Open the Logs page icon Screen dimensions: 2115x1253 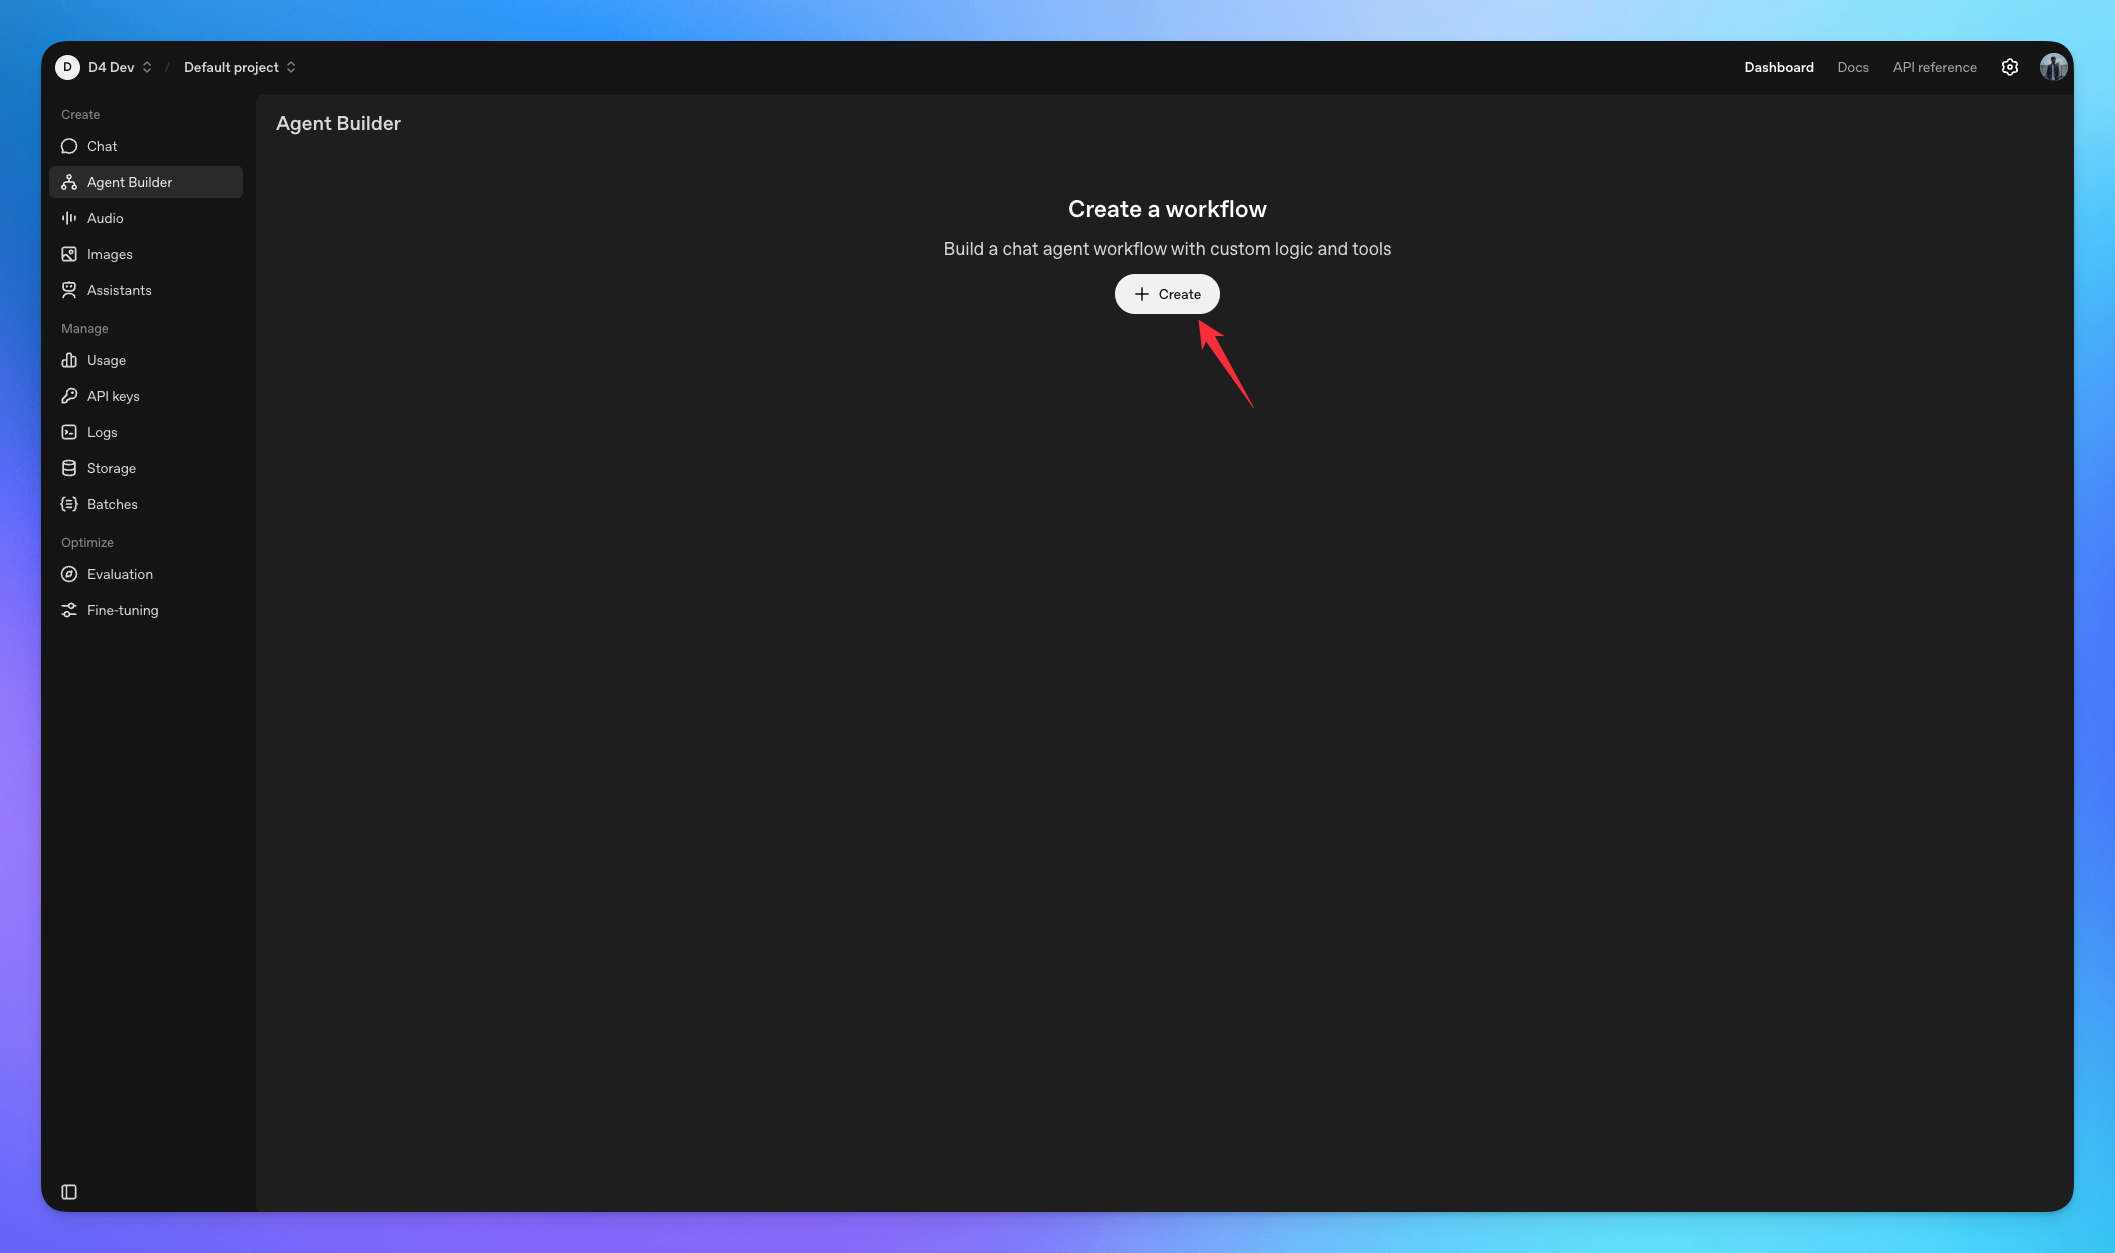tap(69, 432)
